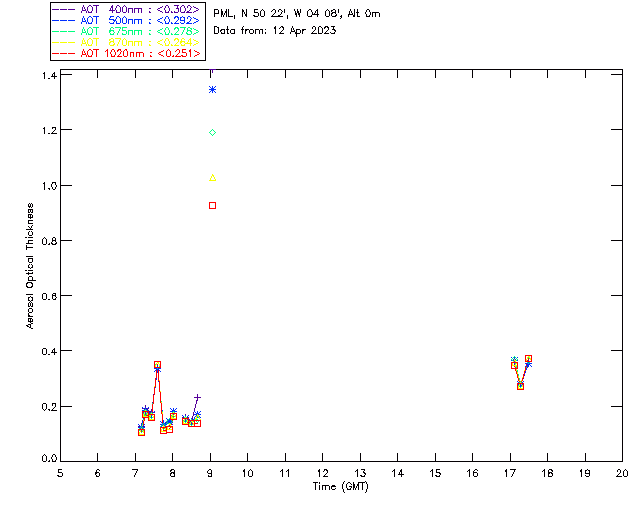Click the 0.2 y-axis tick label
The width and height of the screenshot is (640, 512).
[x=49, y=407]
